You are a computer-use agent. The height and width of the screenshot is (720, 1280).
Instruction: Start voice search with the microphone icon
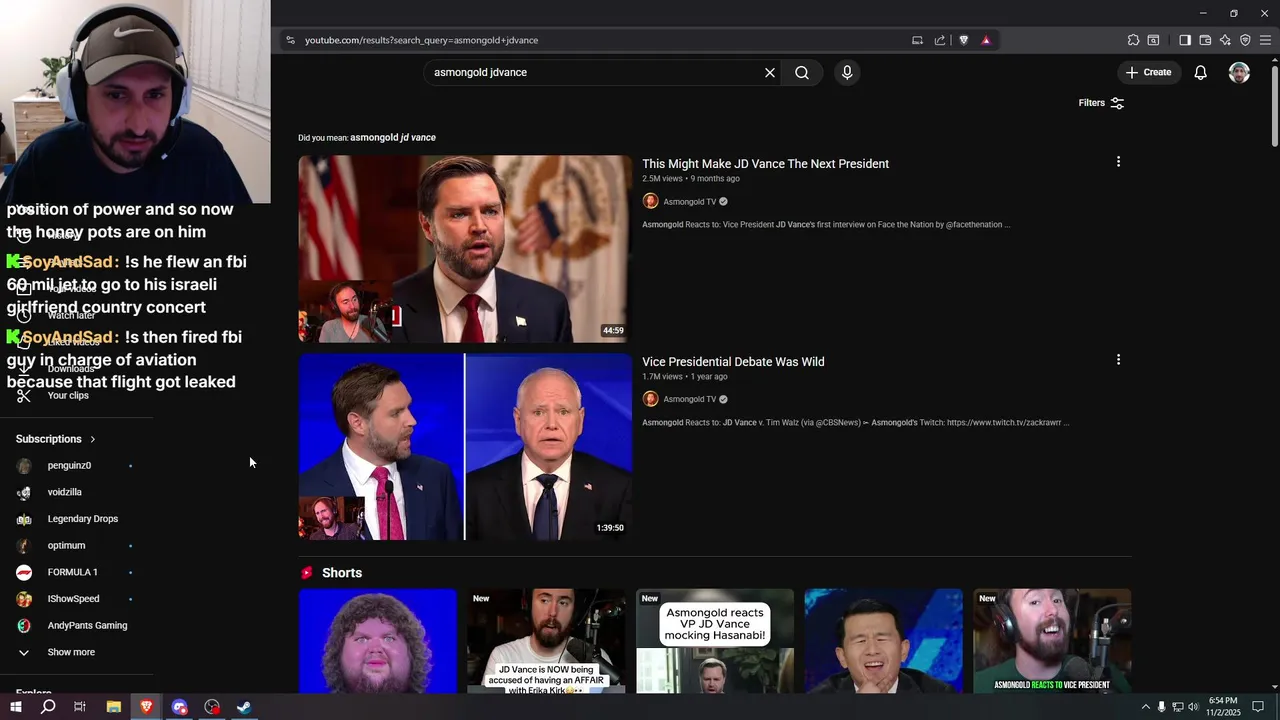pyautogui.click(x=847, y=72)
